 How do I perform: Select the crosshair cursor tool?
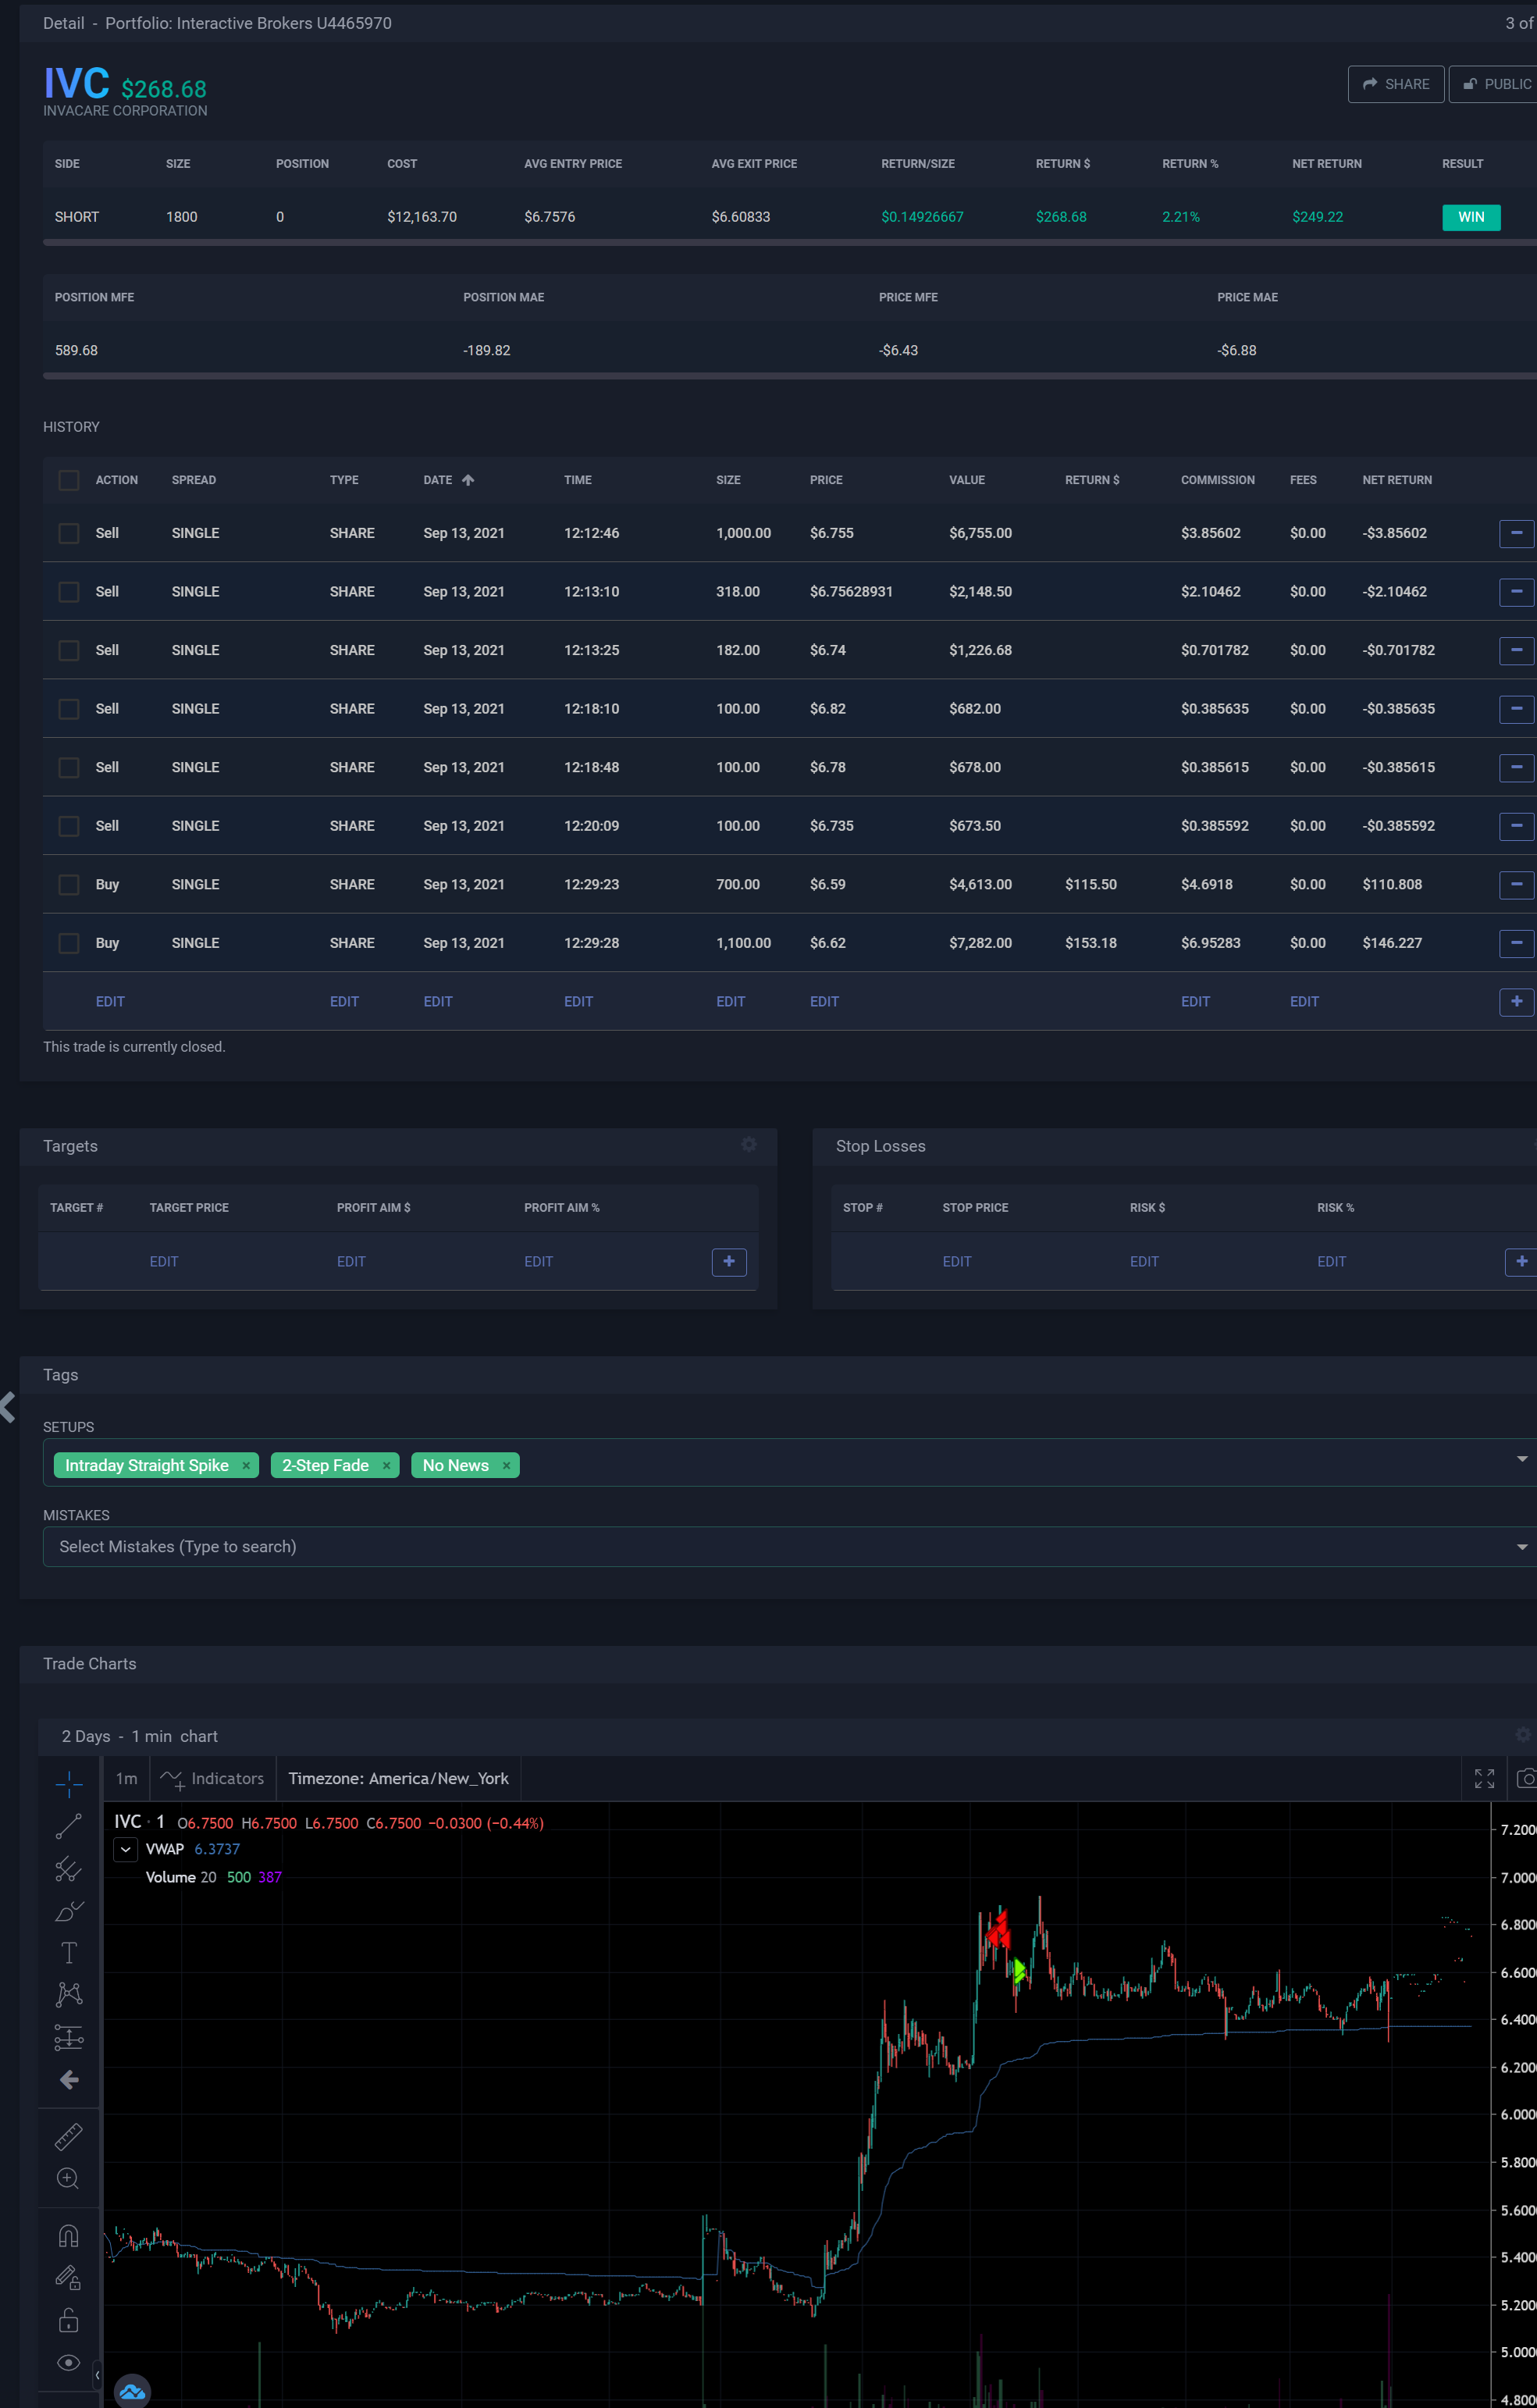tap(68, 1783)
